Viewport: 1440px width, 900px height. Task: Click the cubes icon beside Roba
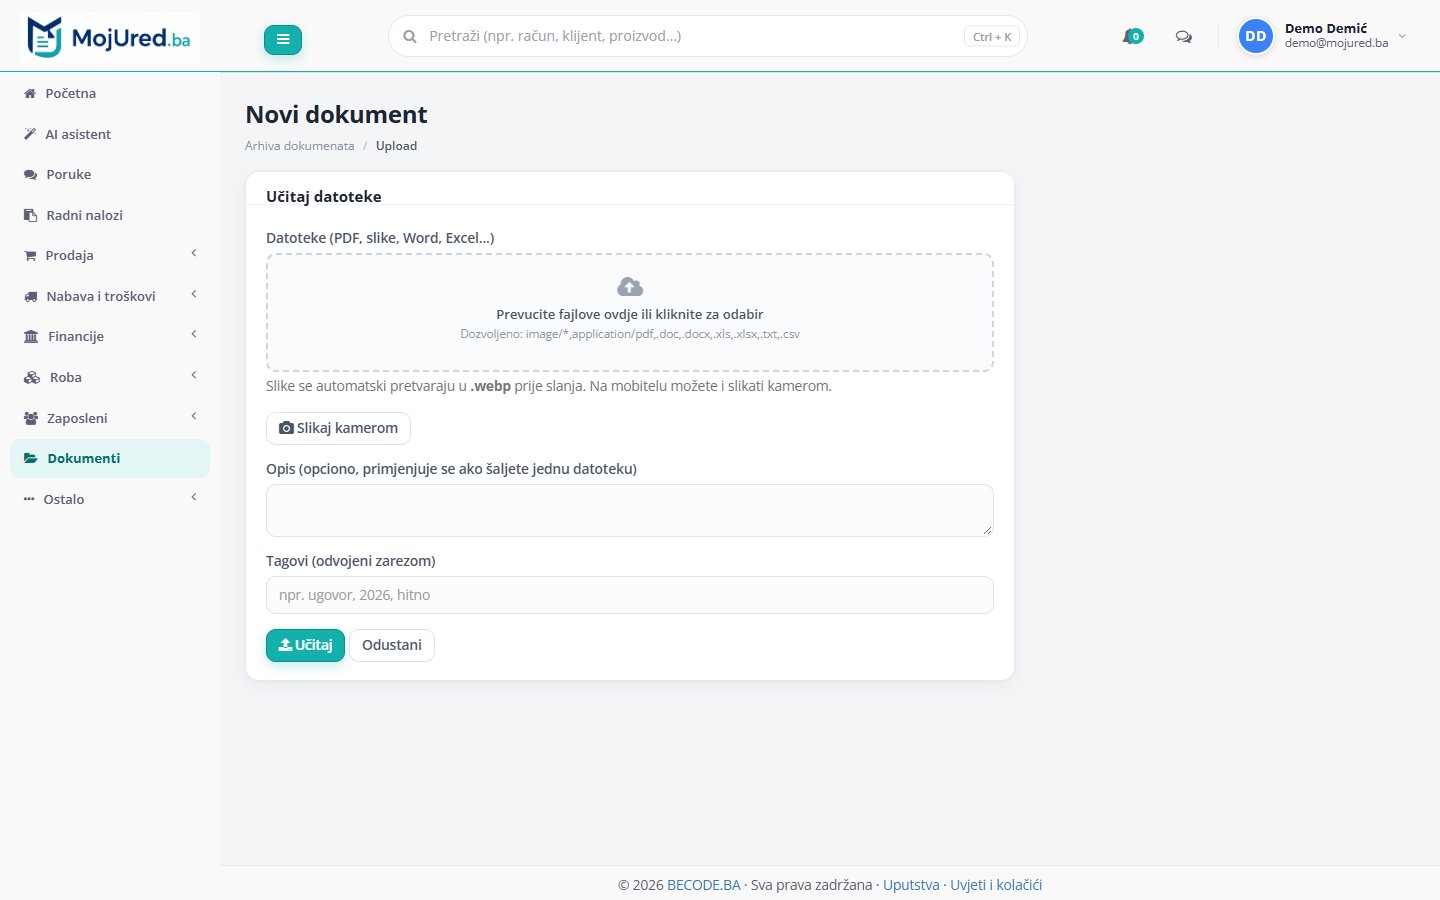[x=32, y=377]
